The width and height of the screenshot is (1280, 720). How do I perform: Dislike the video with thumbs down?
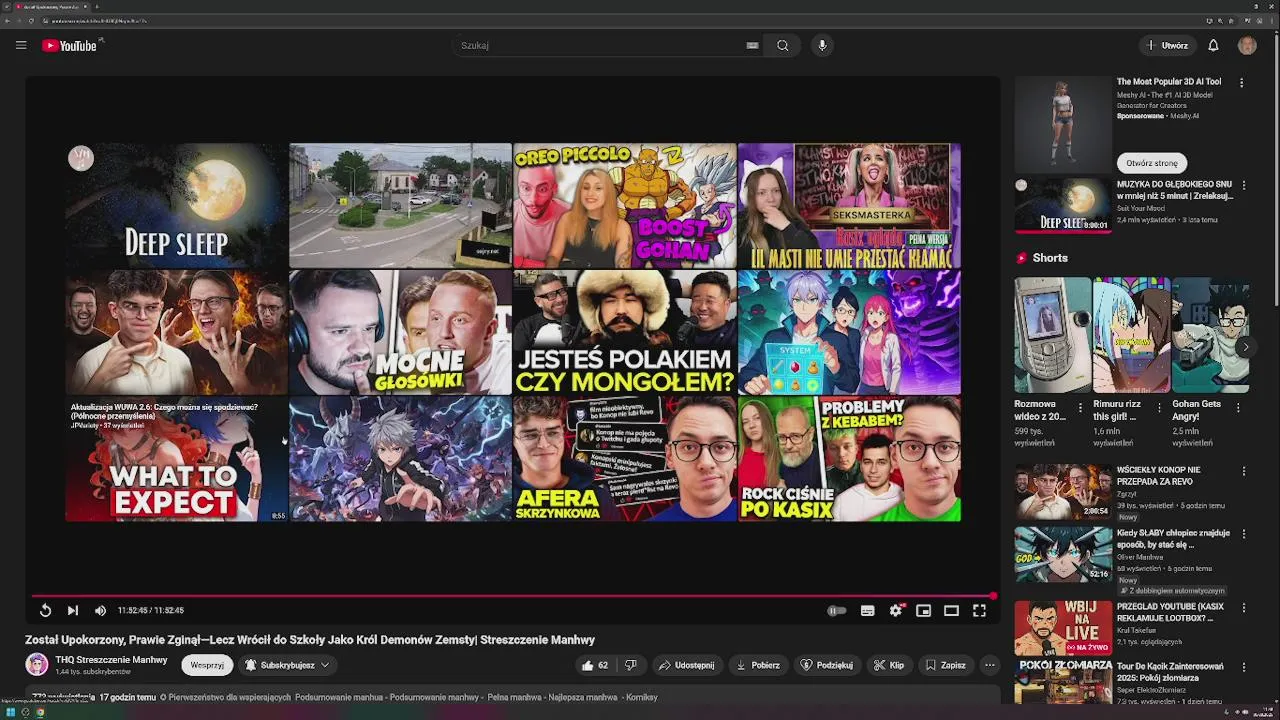[630, 665]
